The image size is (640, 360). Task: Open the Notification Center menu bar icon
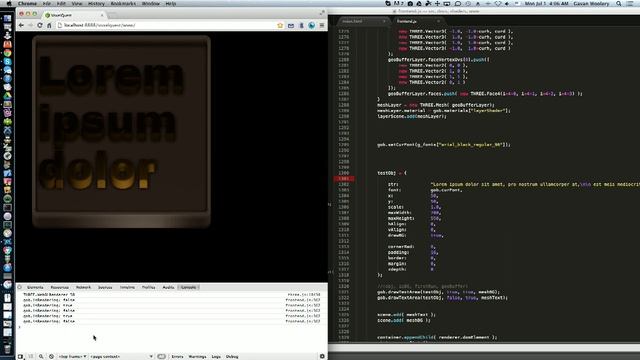coord(631,3)
